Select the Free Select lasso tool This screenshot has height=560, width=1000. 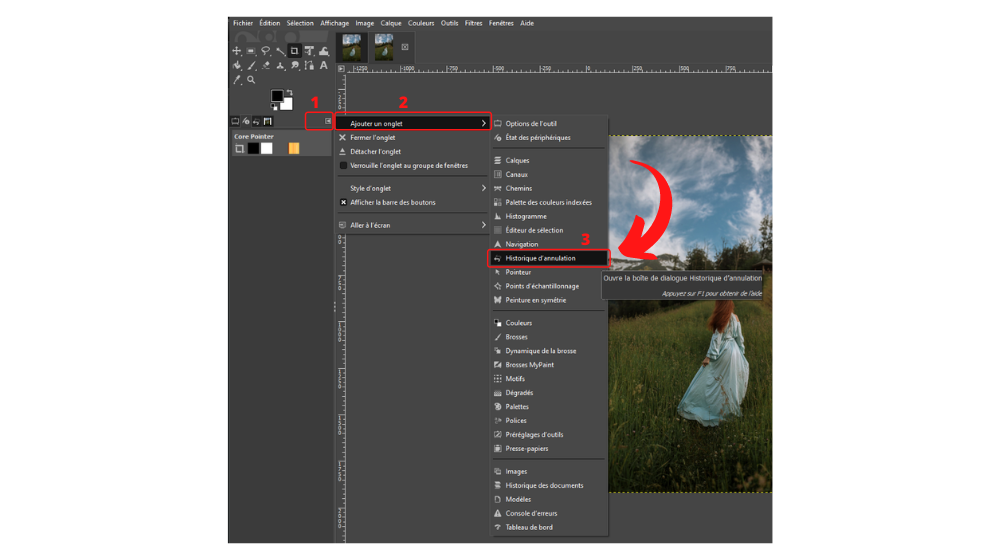[265, 51]
